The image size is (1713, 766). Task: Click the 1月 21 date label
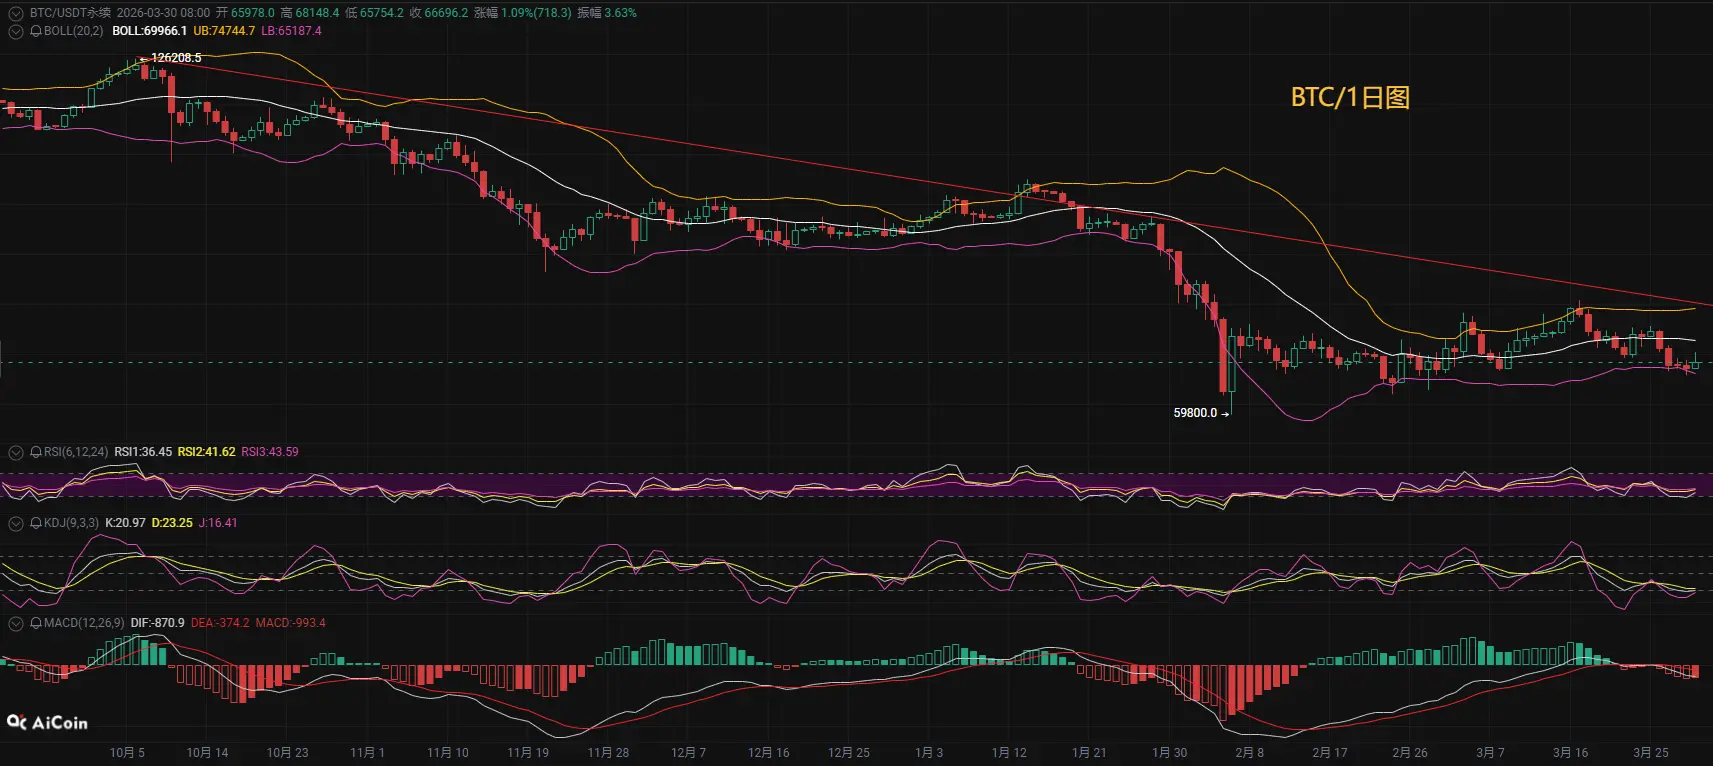[x=1089, y=753]
